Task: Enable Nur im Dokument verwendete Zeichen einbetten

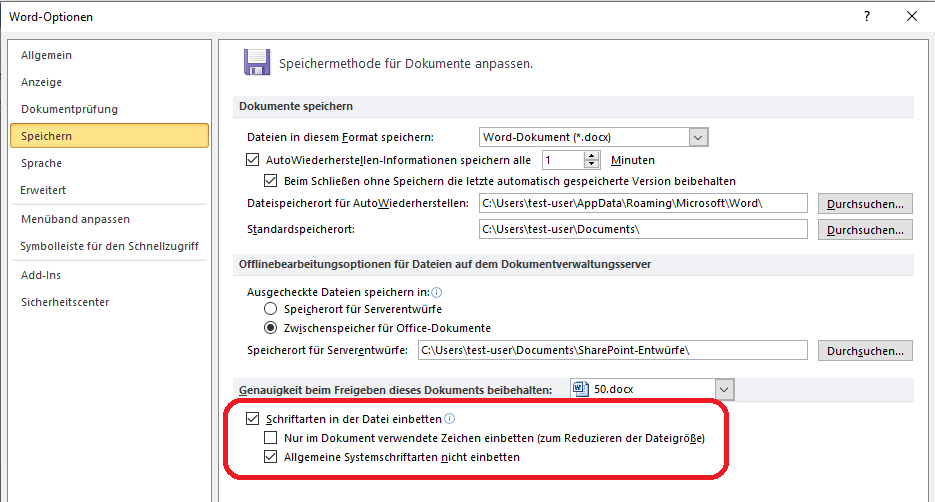Action: pyautogui.click(x=270, y=438)
